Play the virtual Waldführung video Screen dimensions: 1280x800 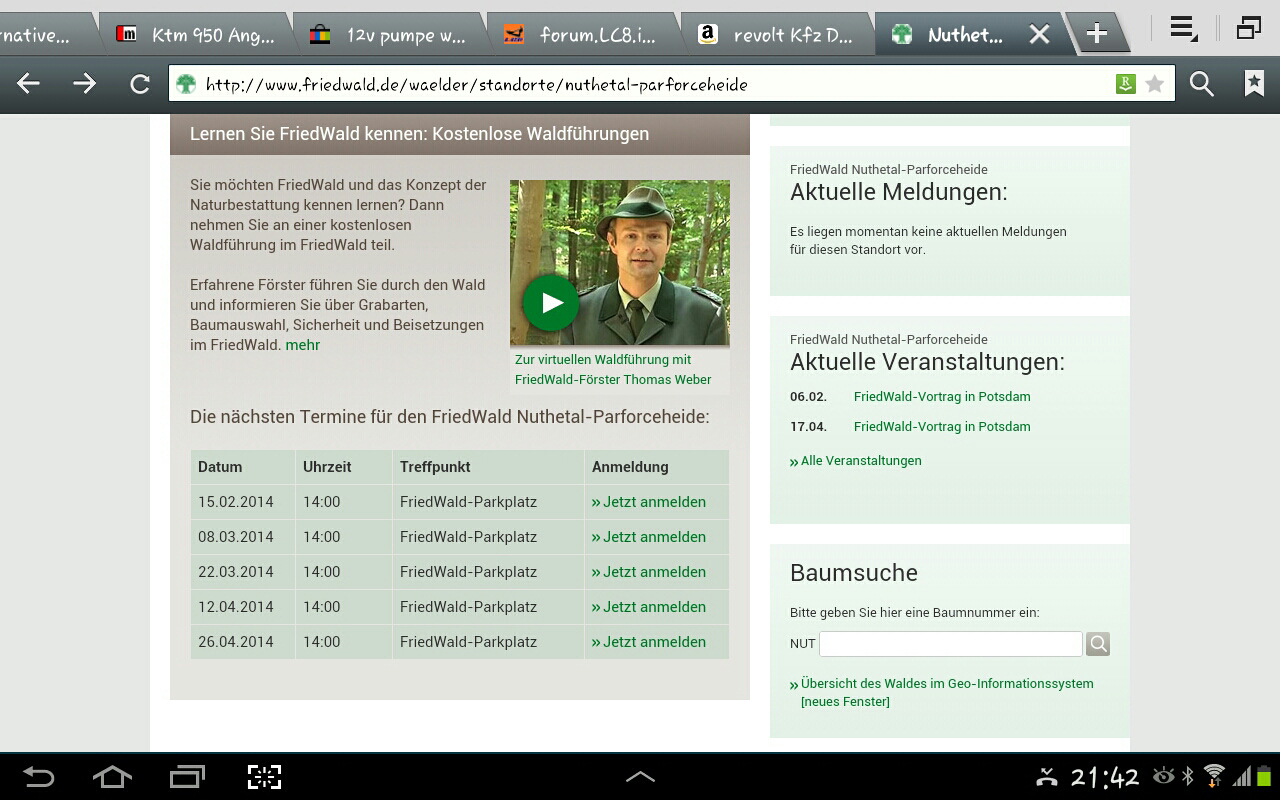tap(550, 302)
